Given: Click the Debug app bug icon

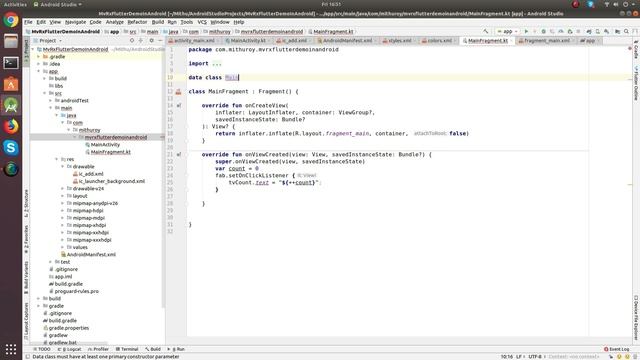Looking at the screenshot, I should tap(543, 31).
